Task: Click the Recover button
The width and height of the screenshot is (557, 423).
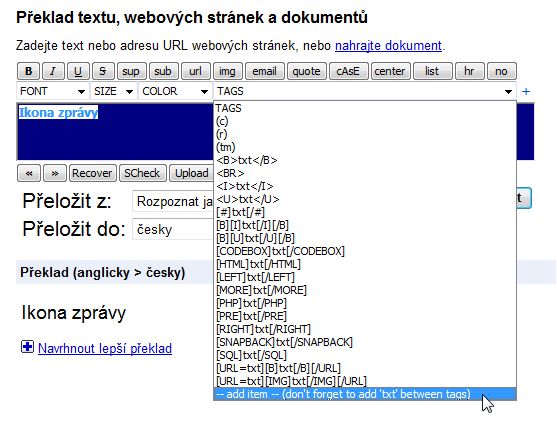Action: pos(92,173)
